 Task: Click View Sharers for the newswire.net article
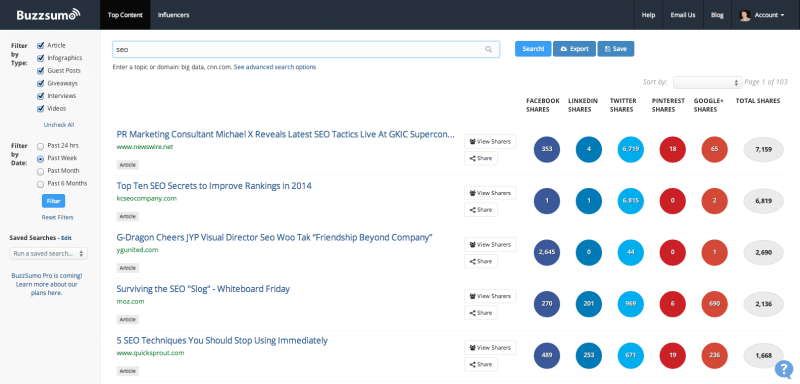[x=490, y=142]
